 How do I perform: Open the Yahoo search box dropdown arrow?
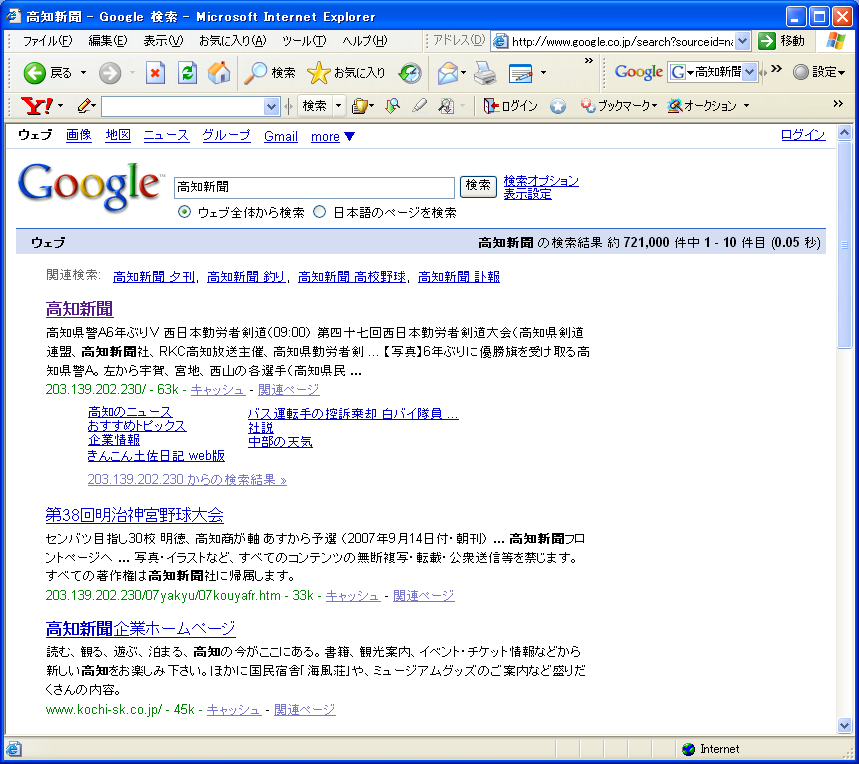click(x=271, y=106)
